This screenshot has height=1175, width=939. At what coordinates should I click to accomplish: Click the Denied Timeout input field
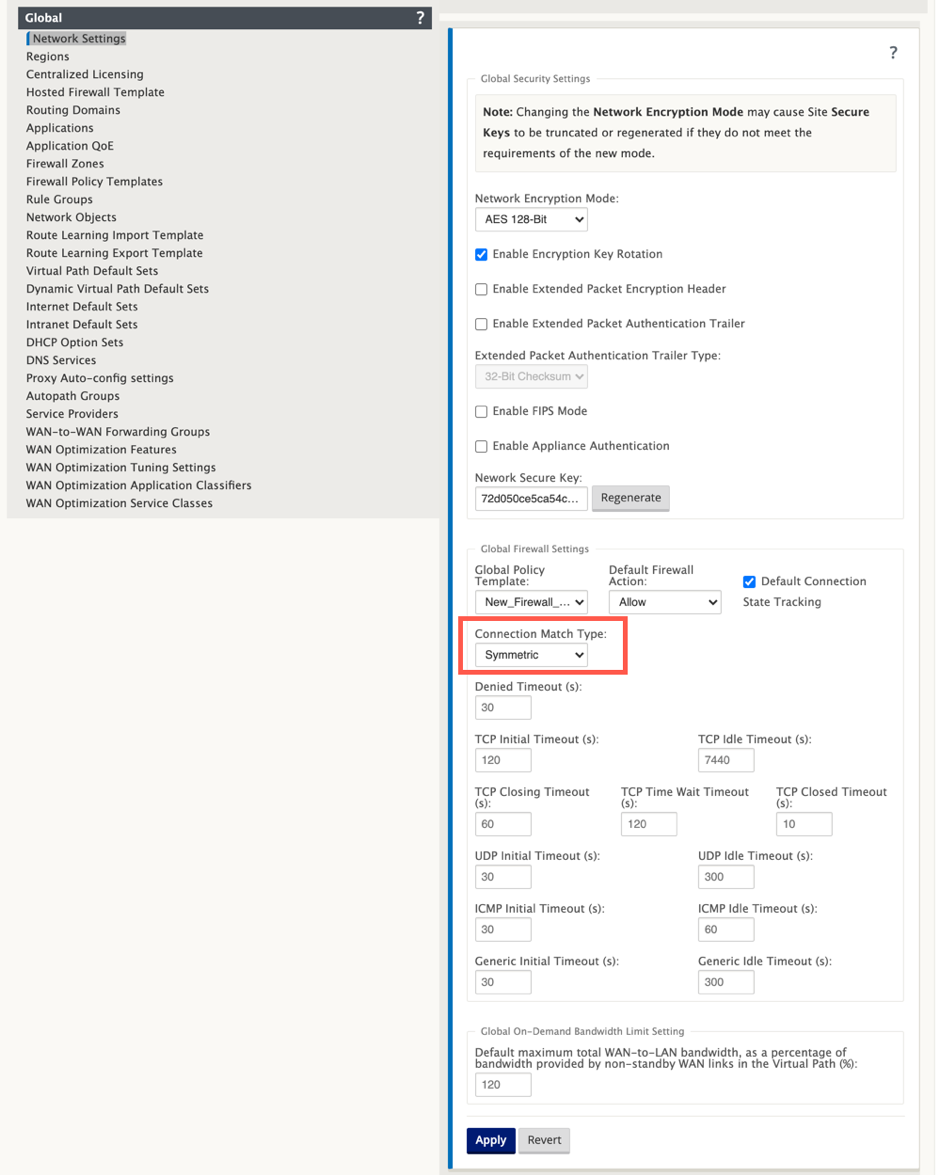[503, 707]
